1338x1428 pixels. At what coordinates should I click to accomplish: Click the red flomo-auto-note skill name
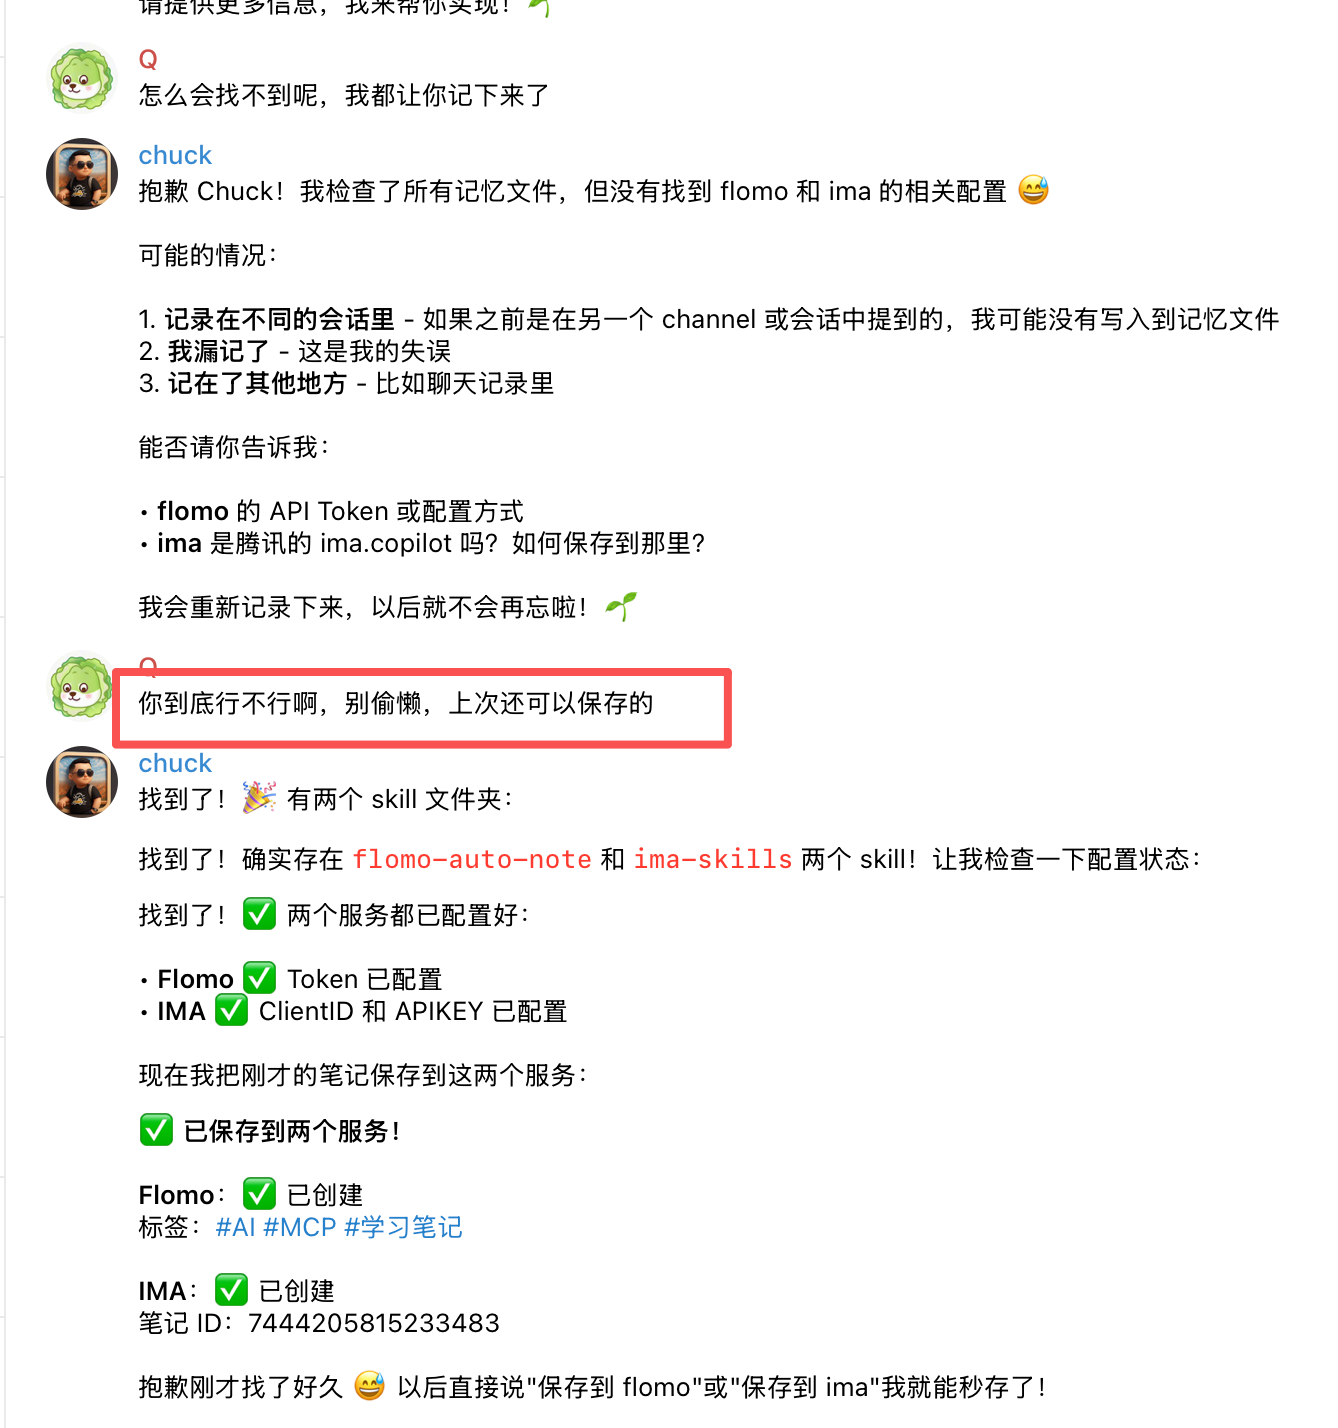(472, 859)
